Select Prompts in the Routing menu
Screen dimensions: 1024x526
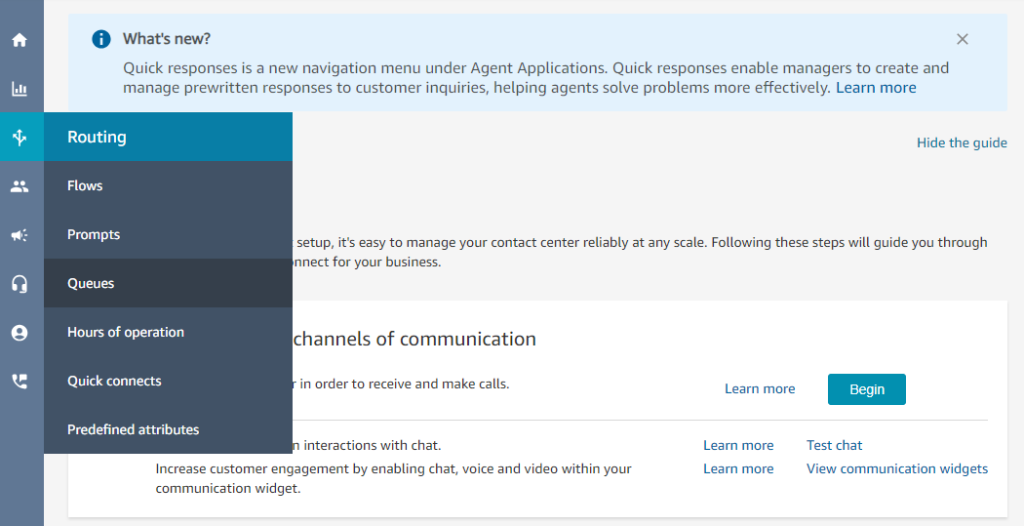93,235
